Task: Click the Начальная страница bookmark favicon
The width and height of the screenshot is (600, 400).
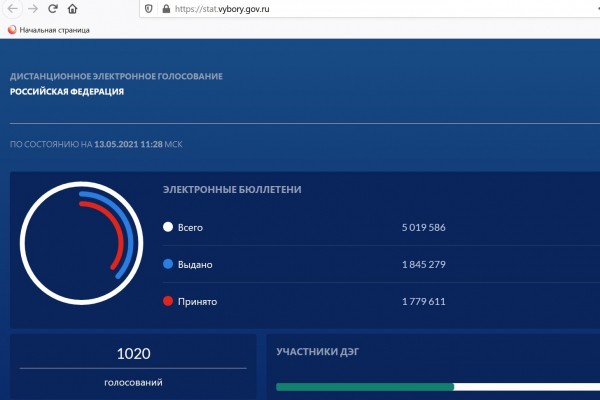Action: (x=12, y=30)
